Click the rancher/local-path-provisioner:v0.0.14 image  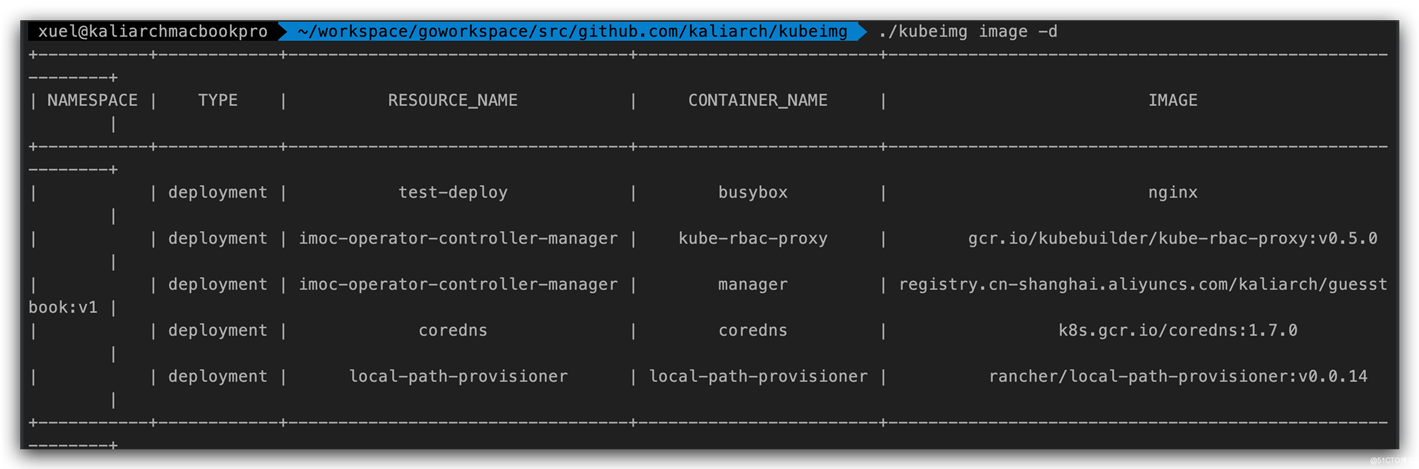(1178, 376)
